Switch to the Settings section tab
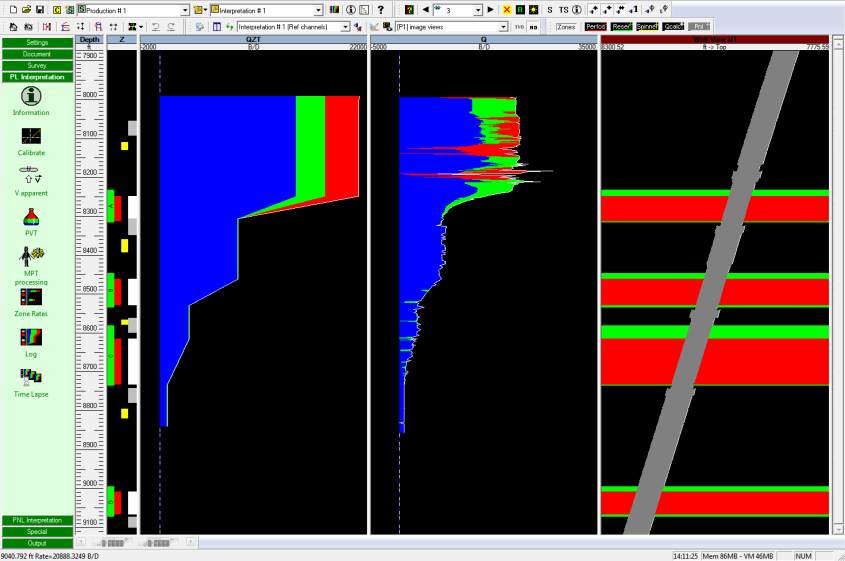 coord(37,43)
